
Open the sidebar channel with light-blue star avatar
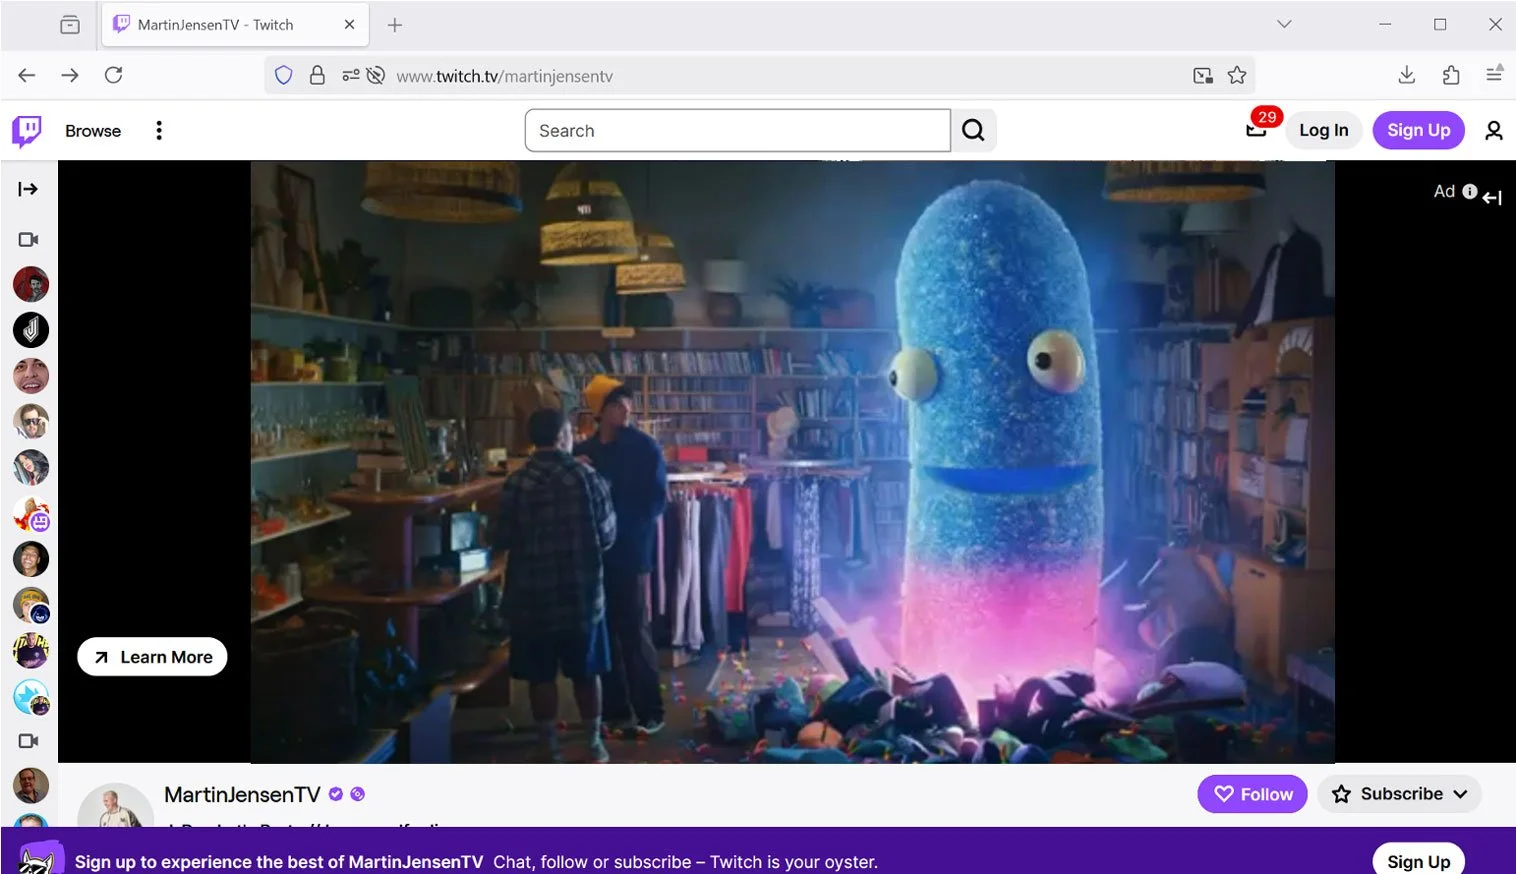(x=31, y=698)
